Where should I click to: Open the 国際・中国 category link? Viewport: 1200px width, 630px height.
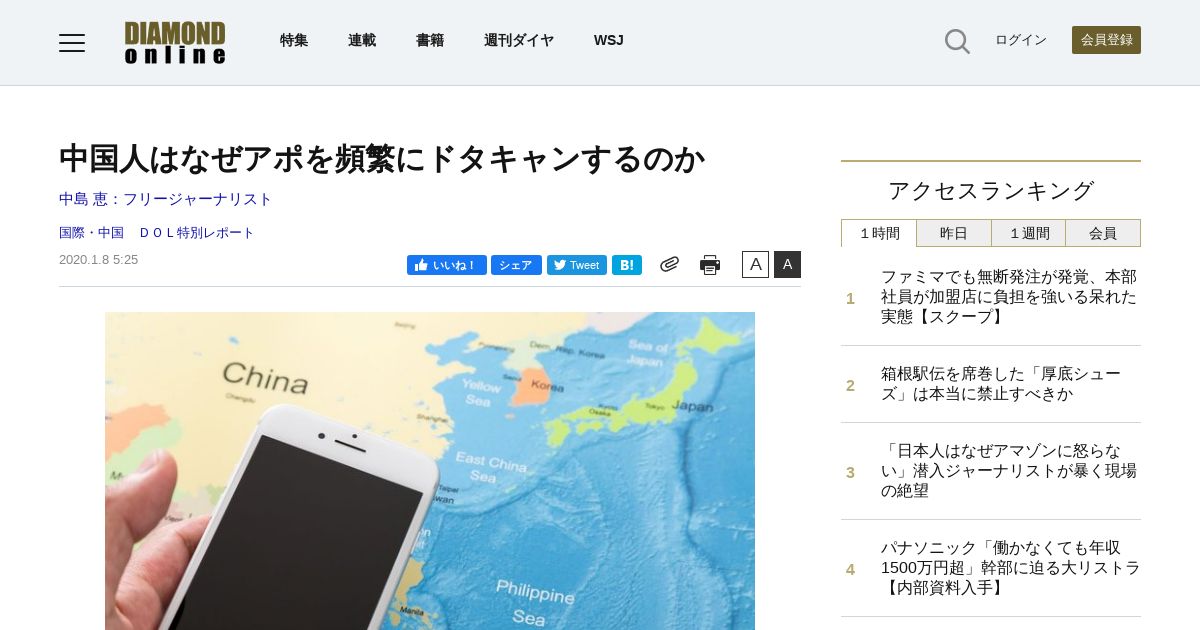[91, 233]
